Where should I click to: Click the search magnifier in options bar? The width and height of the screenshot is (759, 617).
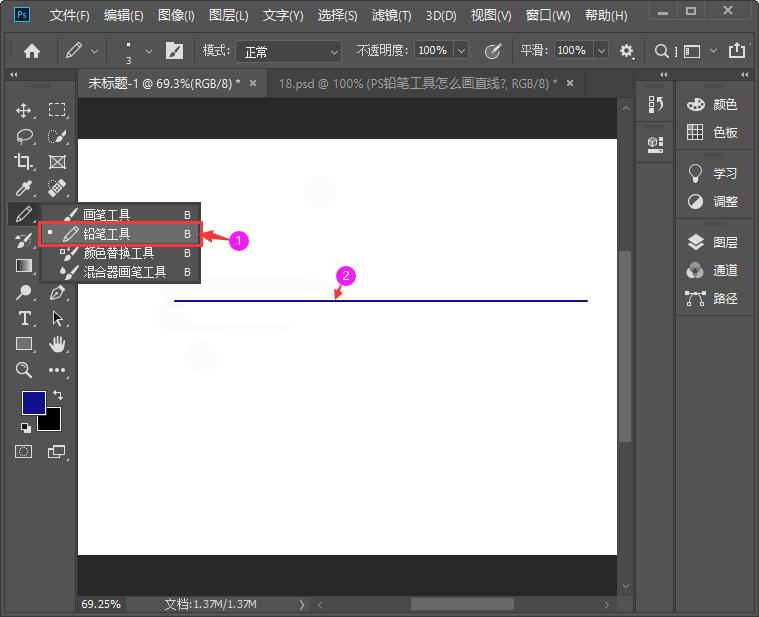coord(661,50)
